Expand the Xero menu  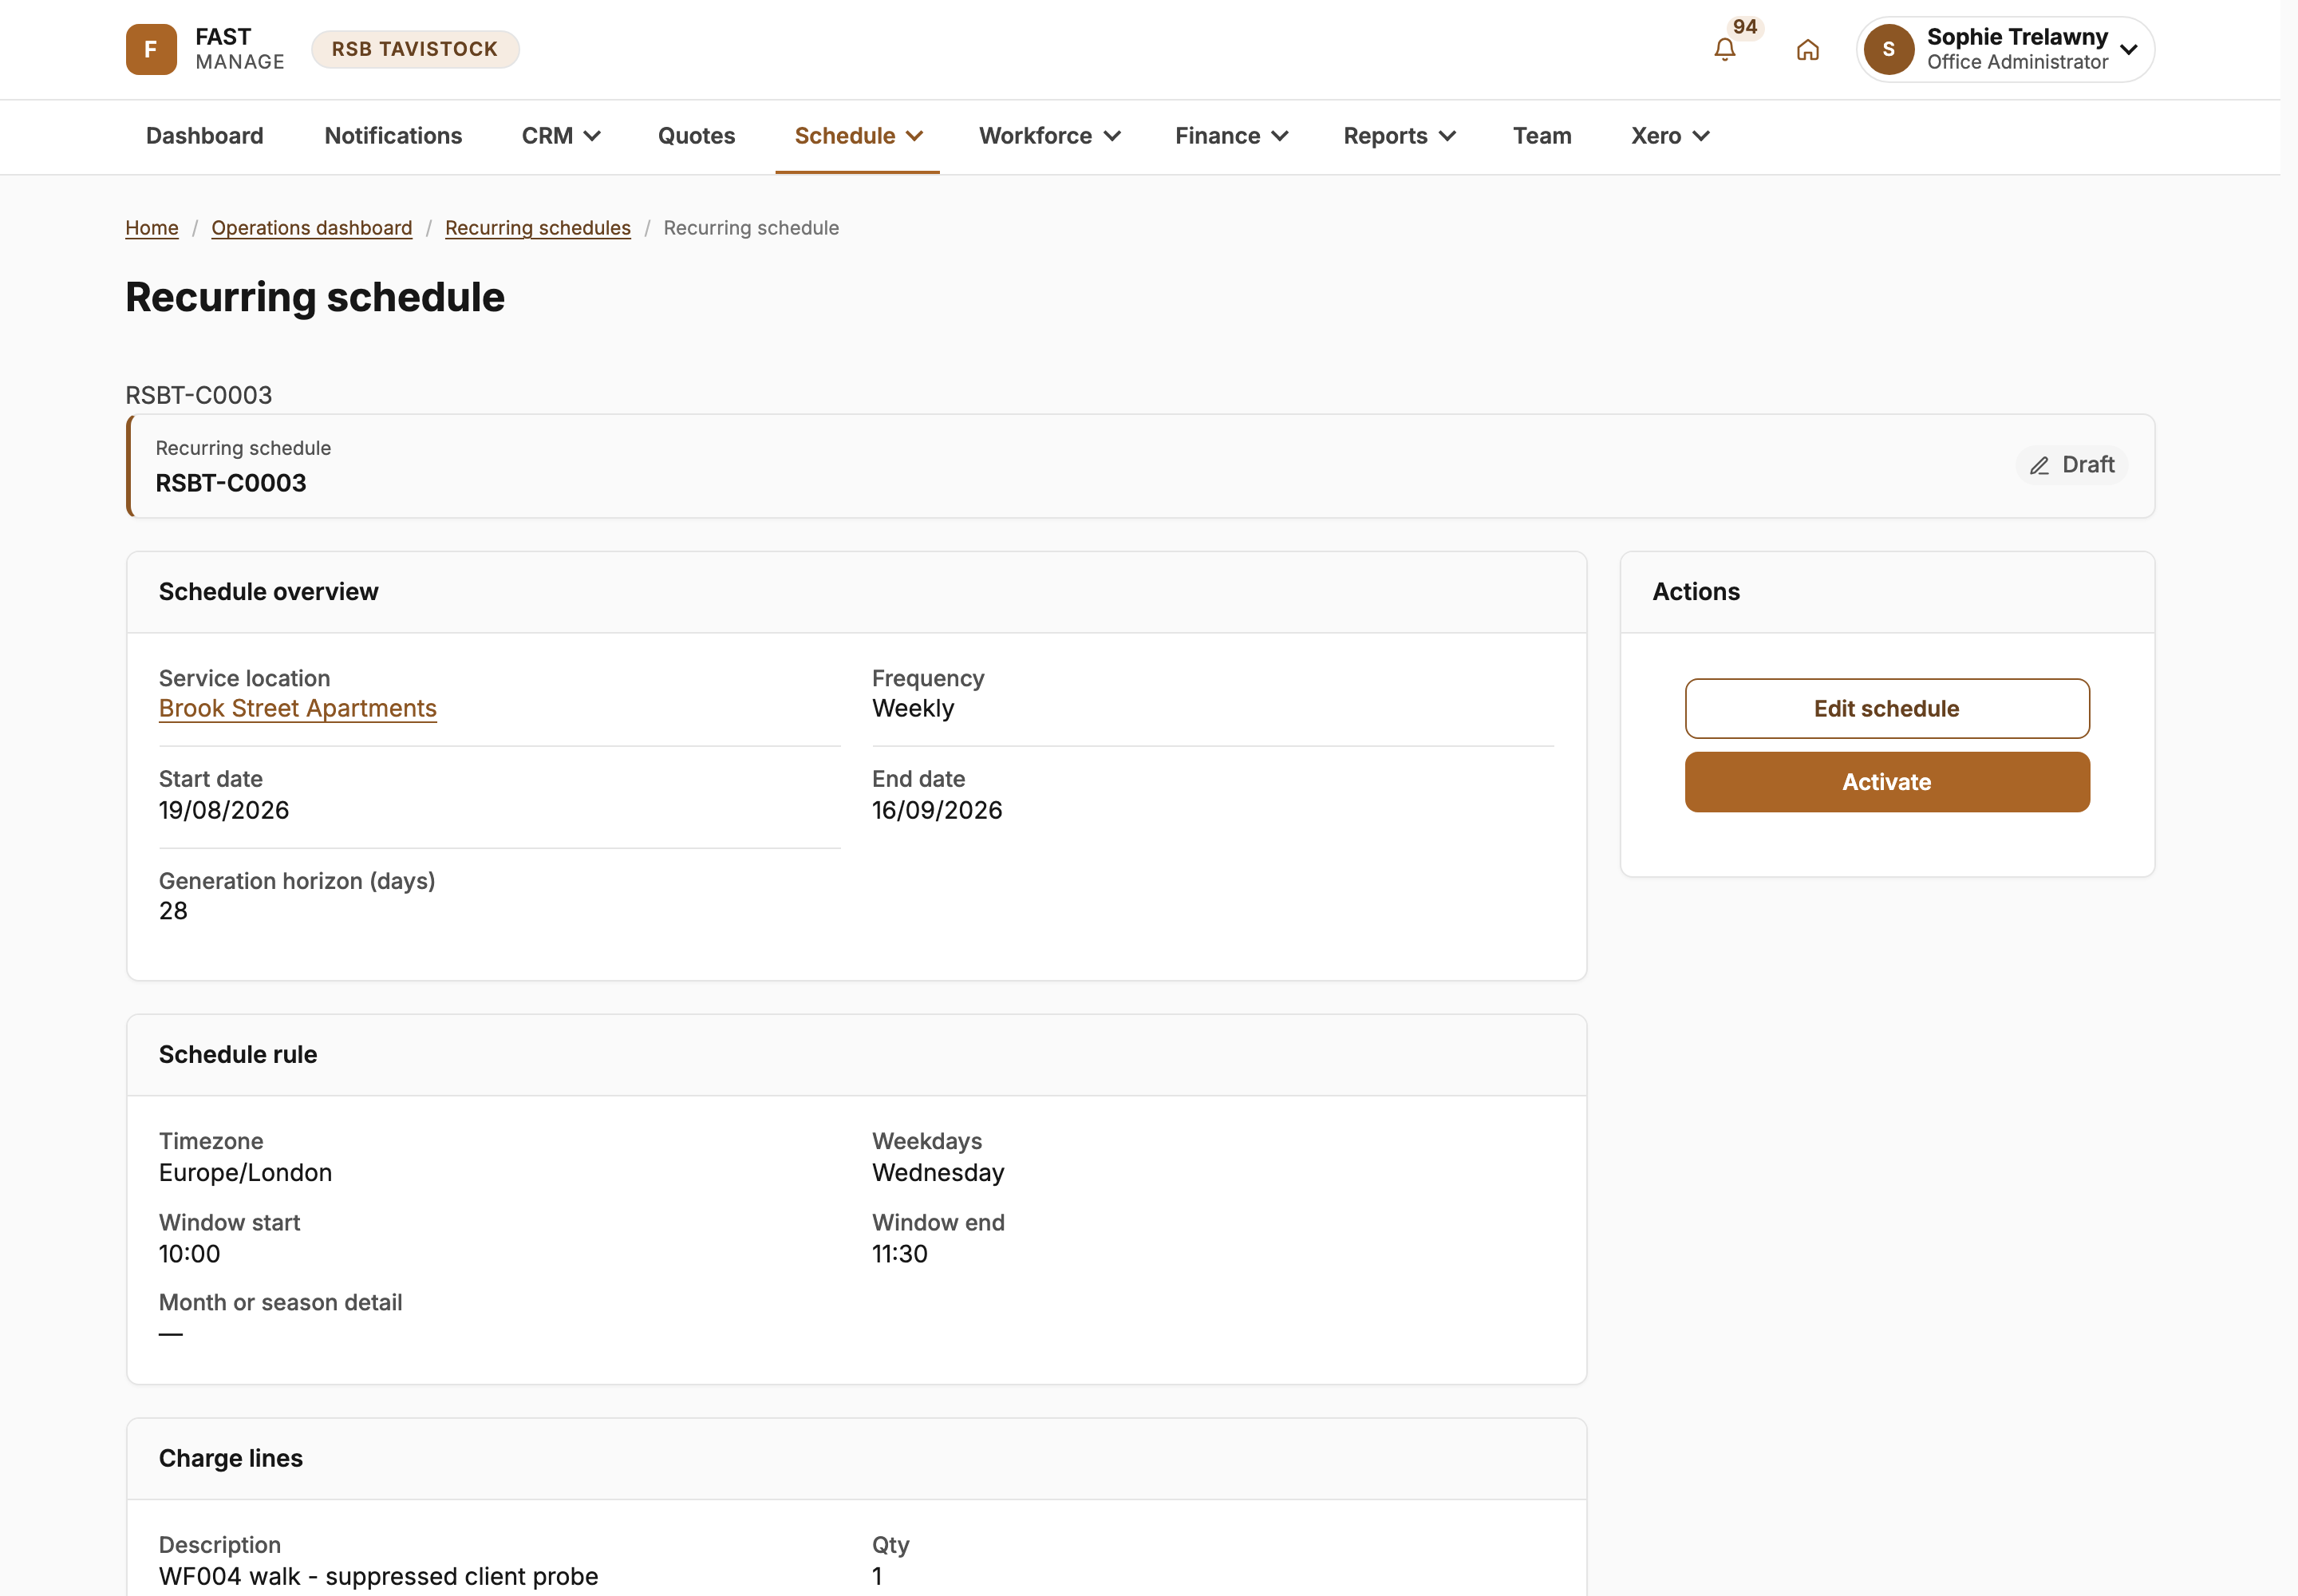1670,136
